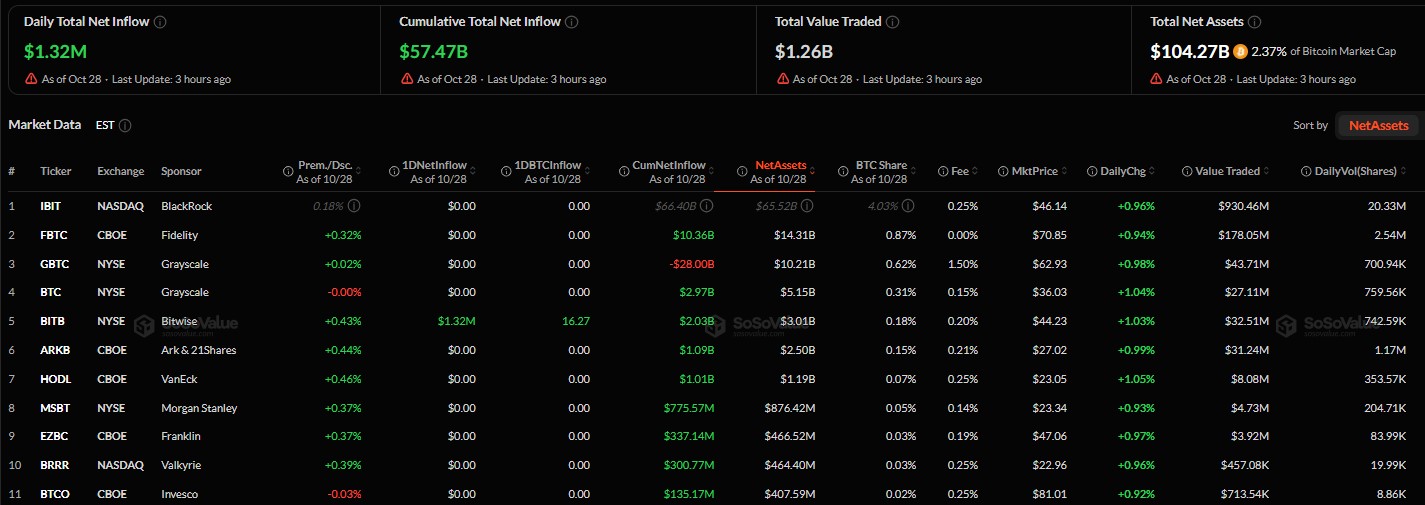This screenshot has height=505, width=1425.
Task: Click the MktPrice header label
Action: 1034,171
